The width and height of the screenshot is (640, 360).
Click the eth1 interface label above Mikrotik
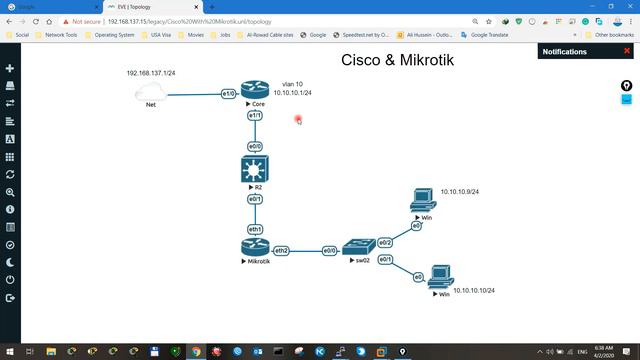coord(255,229)
